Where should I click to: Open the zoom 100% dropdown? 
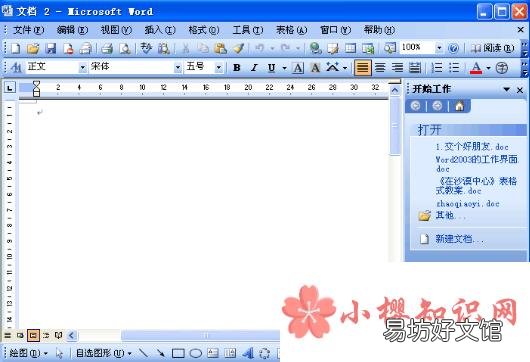[x=439, y=48]
